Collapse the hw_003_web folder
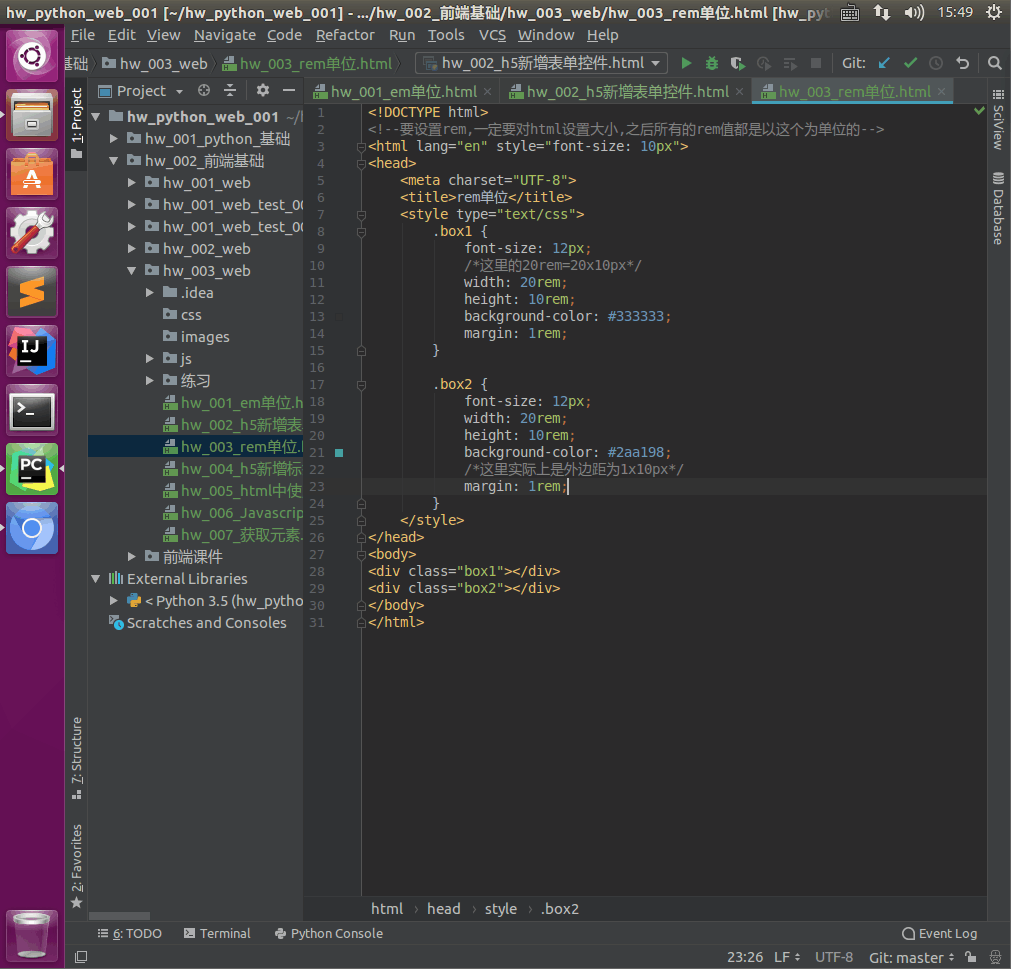This screenshot has height=969, width=1011. pos(133,271)
